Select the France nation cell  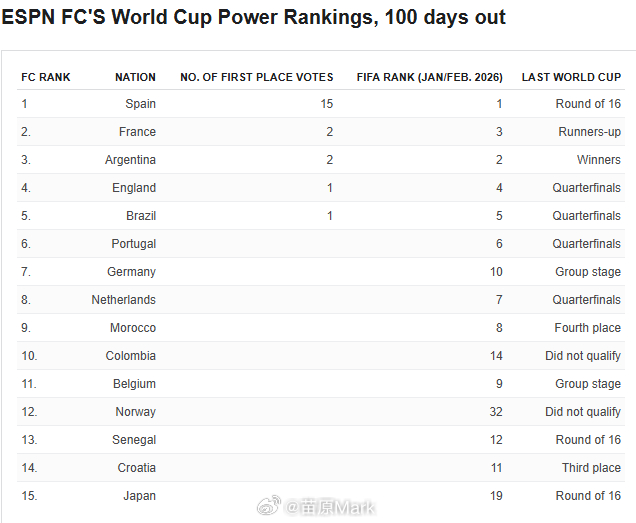tap(137, 132)
